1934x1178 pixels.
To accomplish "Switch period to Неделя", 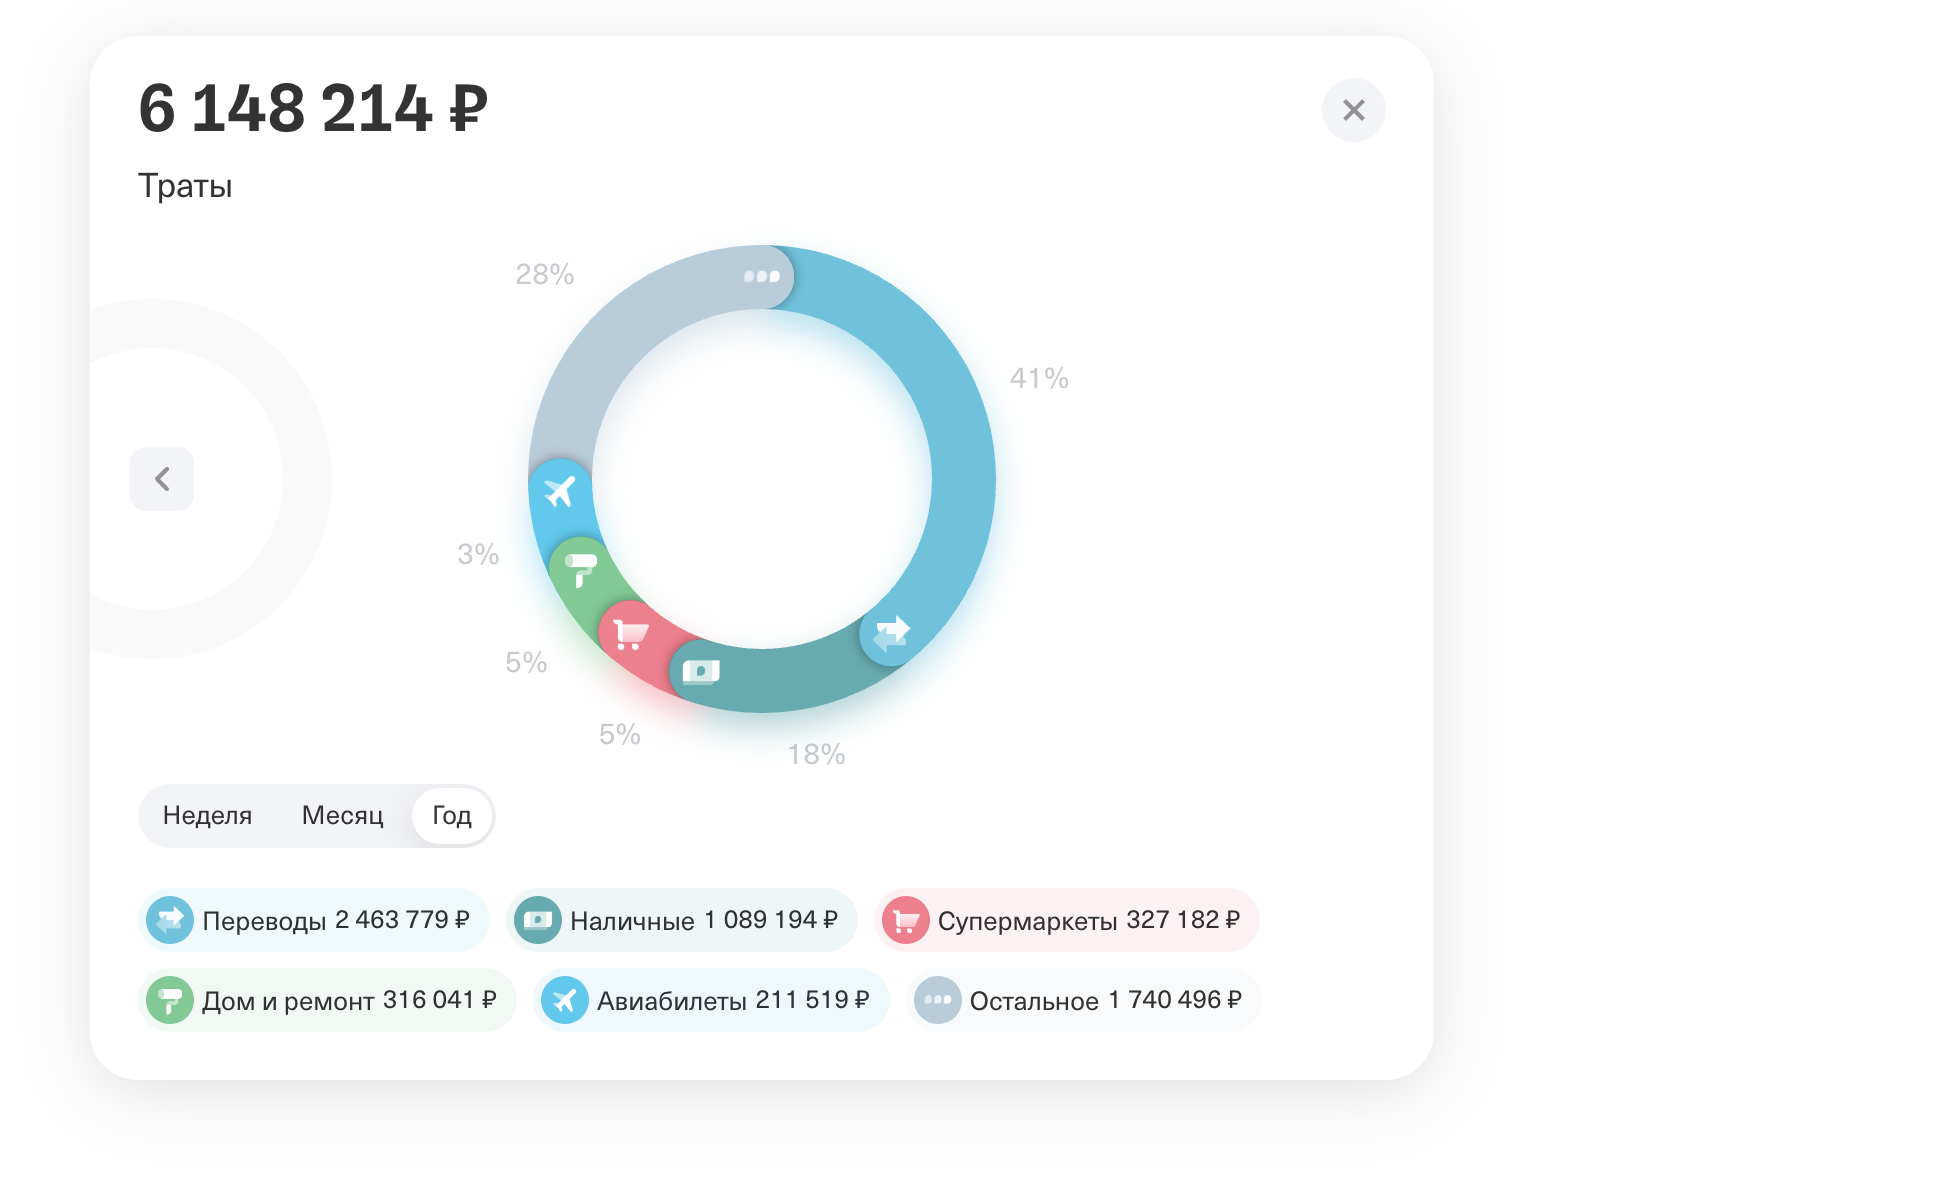I will tap(207, 816).
